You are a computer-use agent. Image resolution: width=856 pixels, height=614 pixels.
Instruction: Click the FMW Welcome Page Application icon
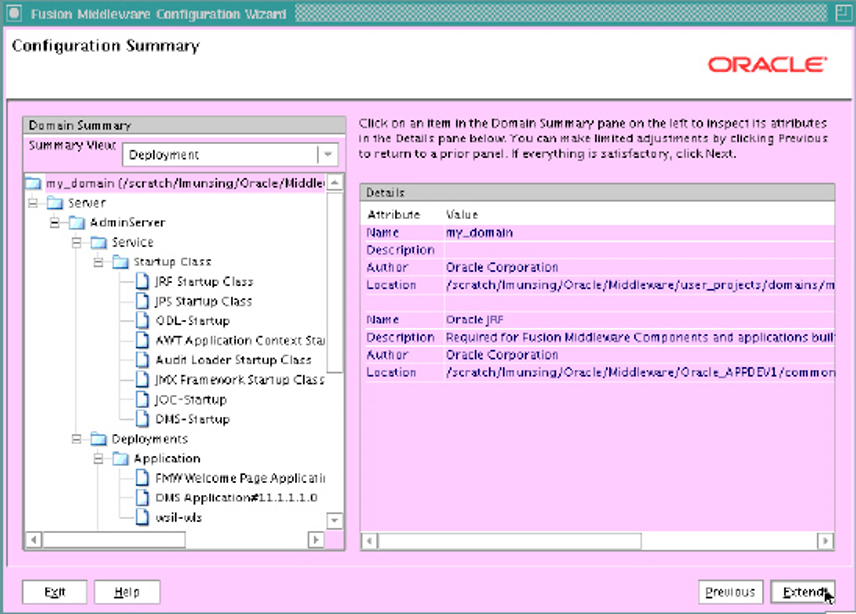click(x=142, y=478)
